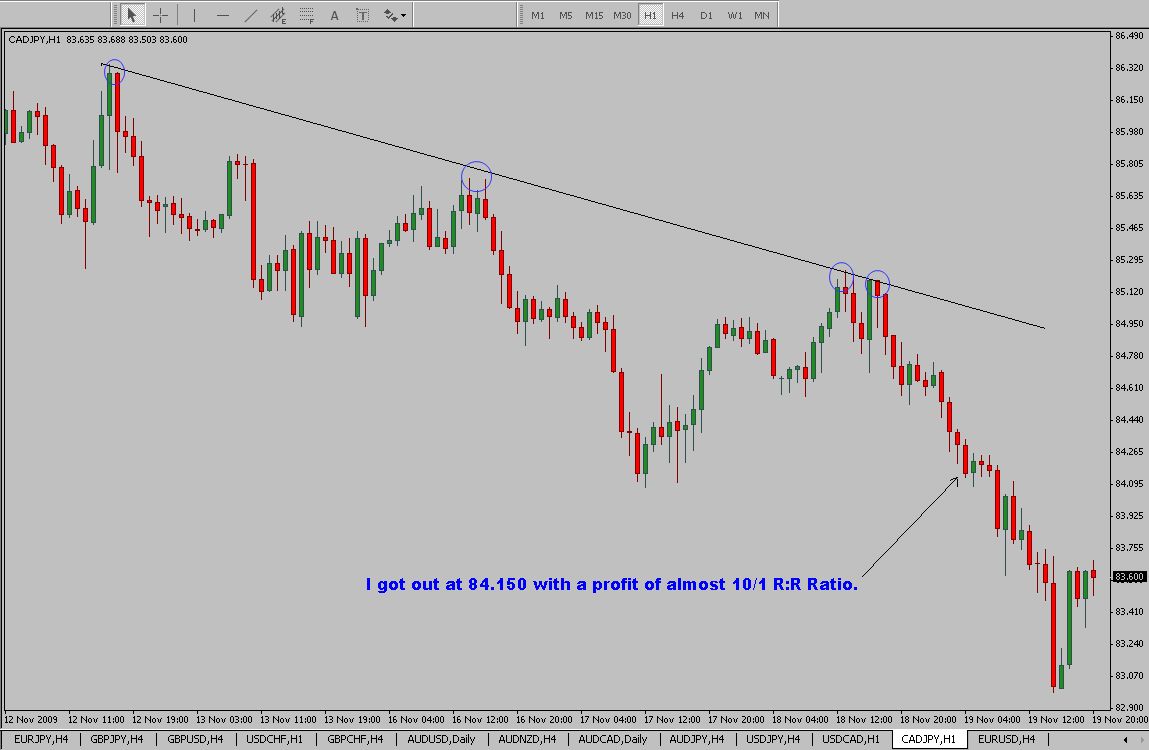
Task: Choose the horizontal line drawing tool
Action: point(222,15)
